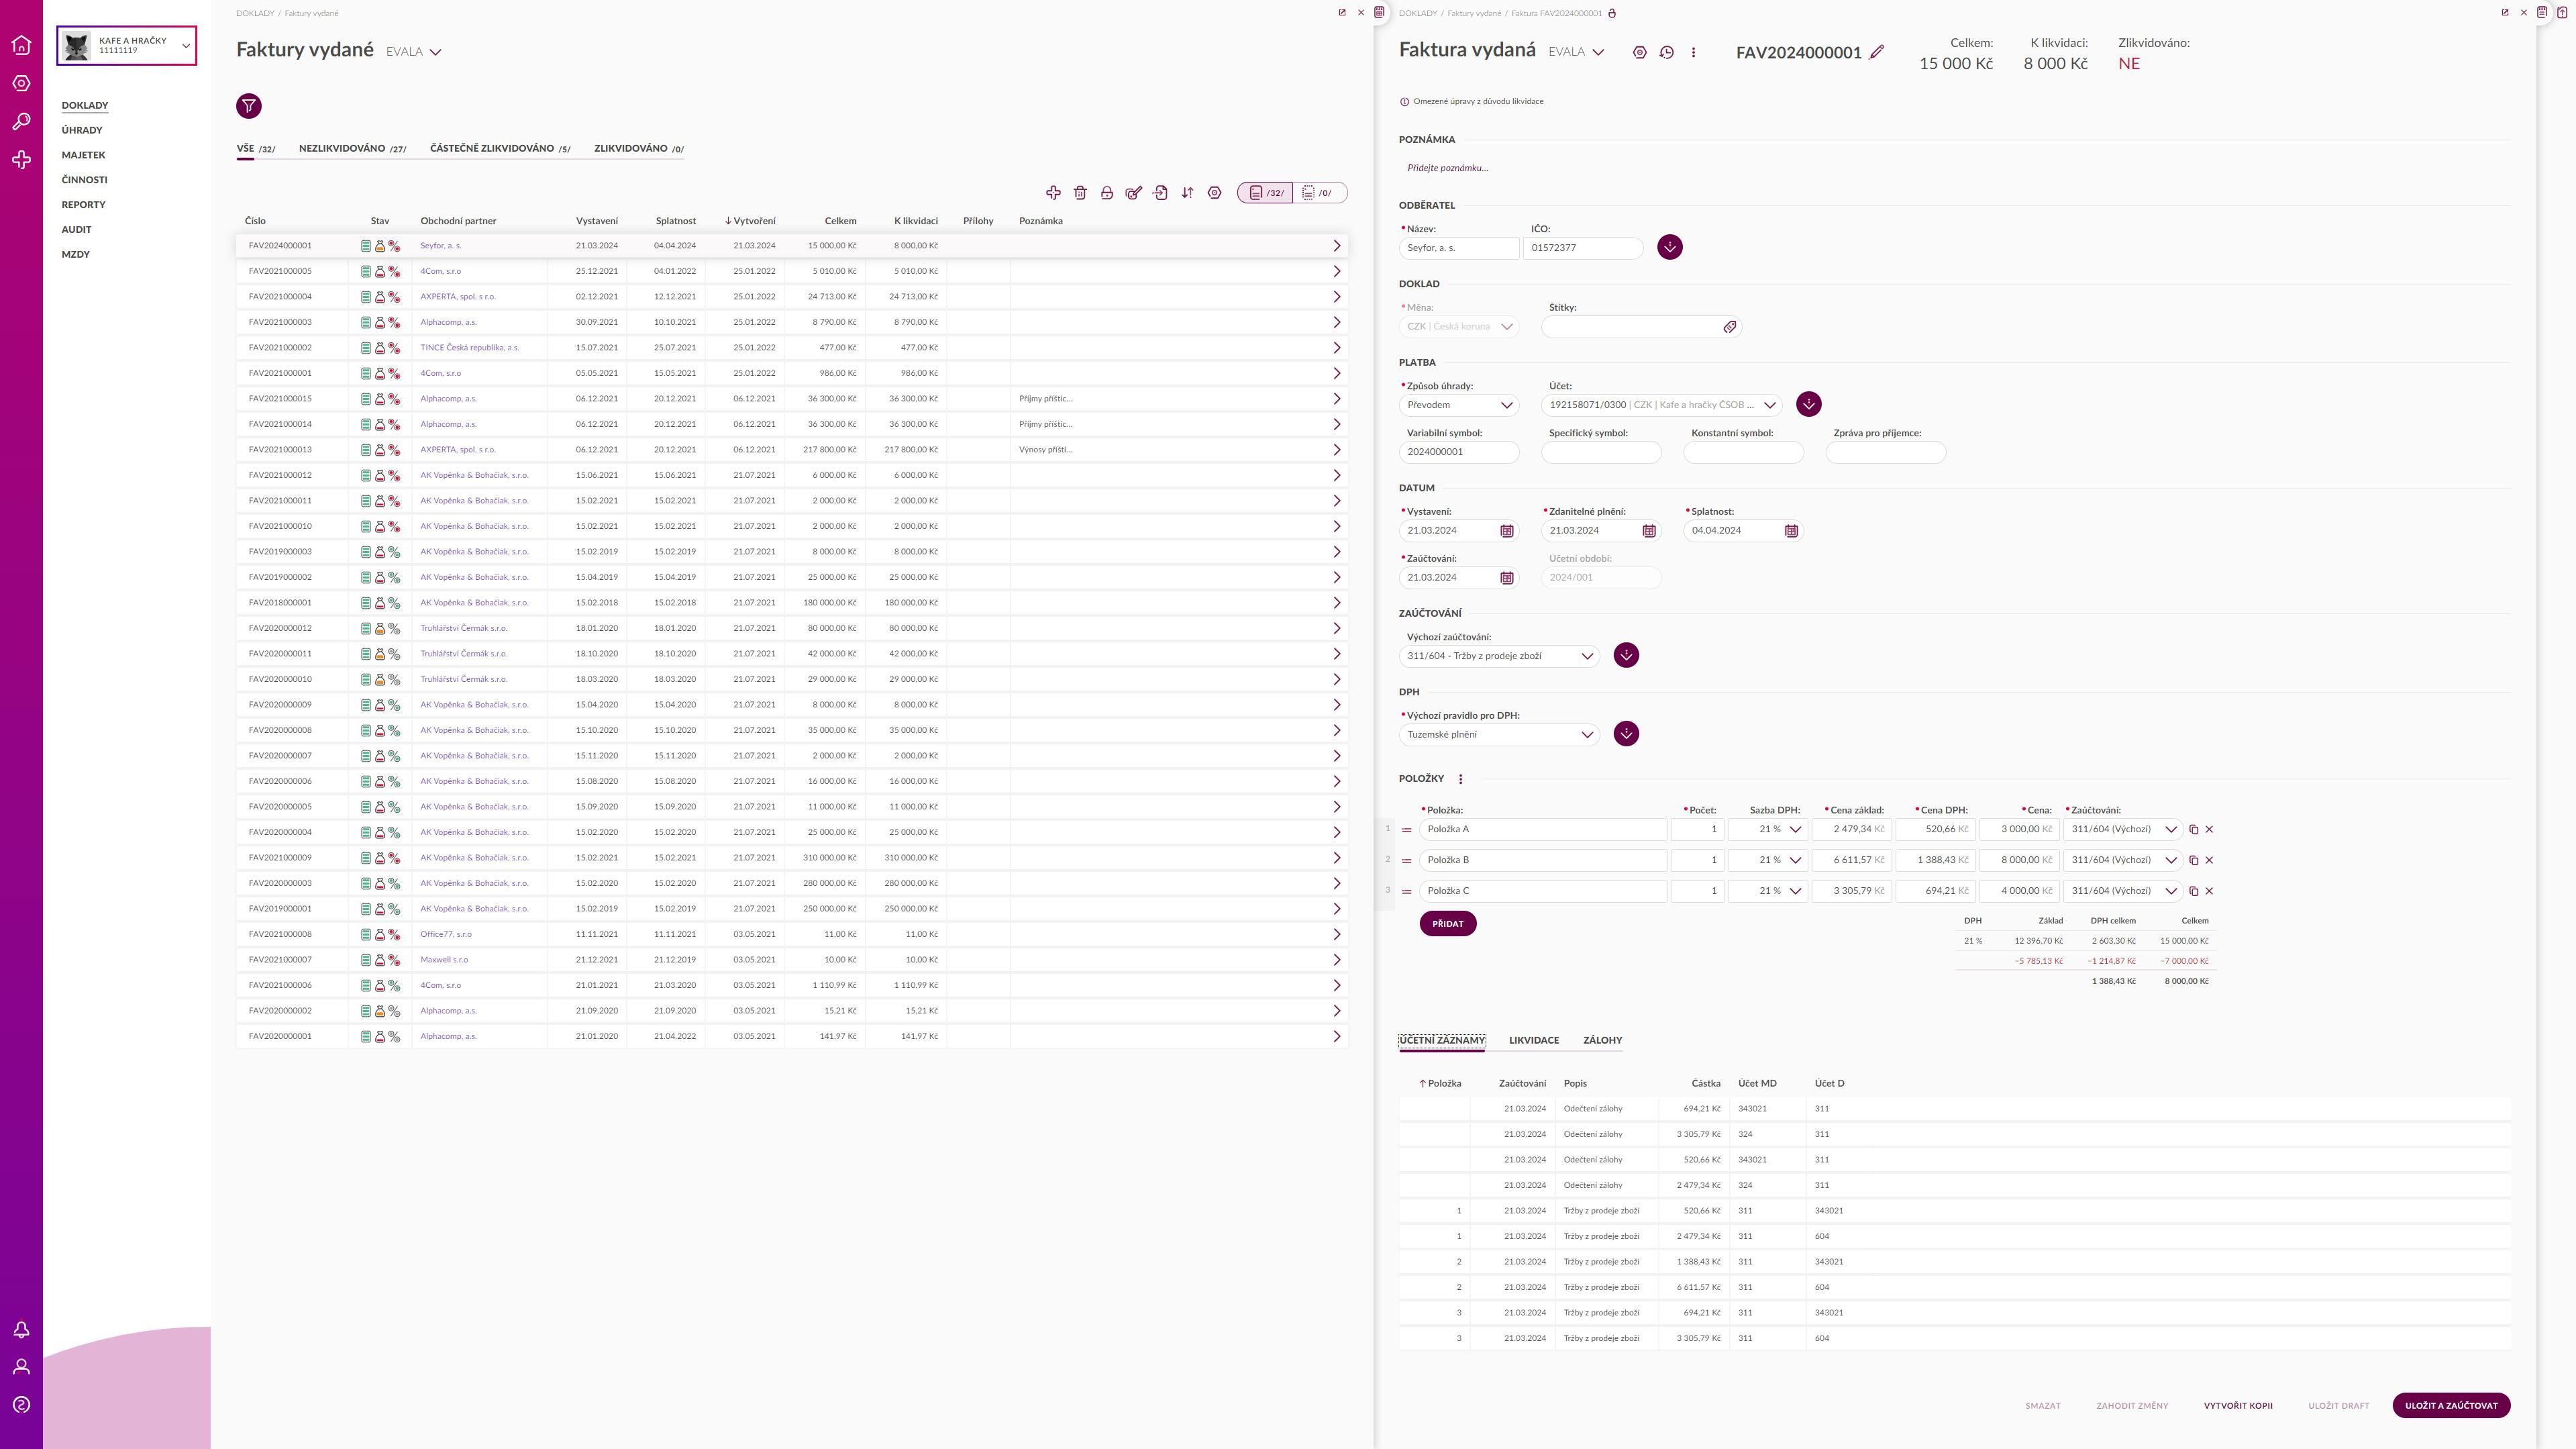Viewport: 2576px width, 1449px height.
Task: Open invoice detail settings hexagon icon
Action: tap(1639, 52)
